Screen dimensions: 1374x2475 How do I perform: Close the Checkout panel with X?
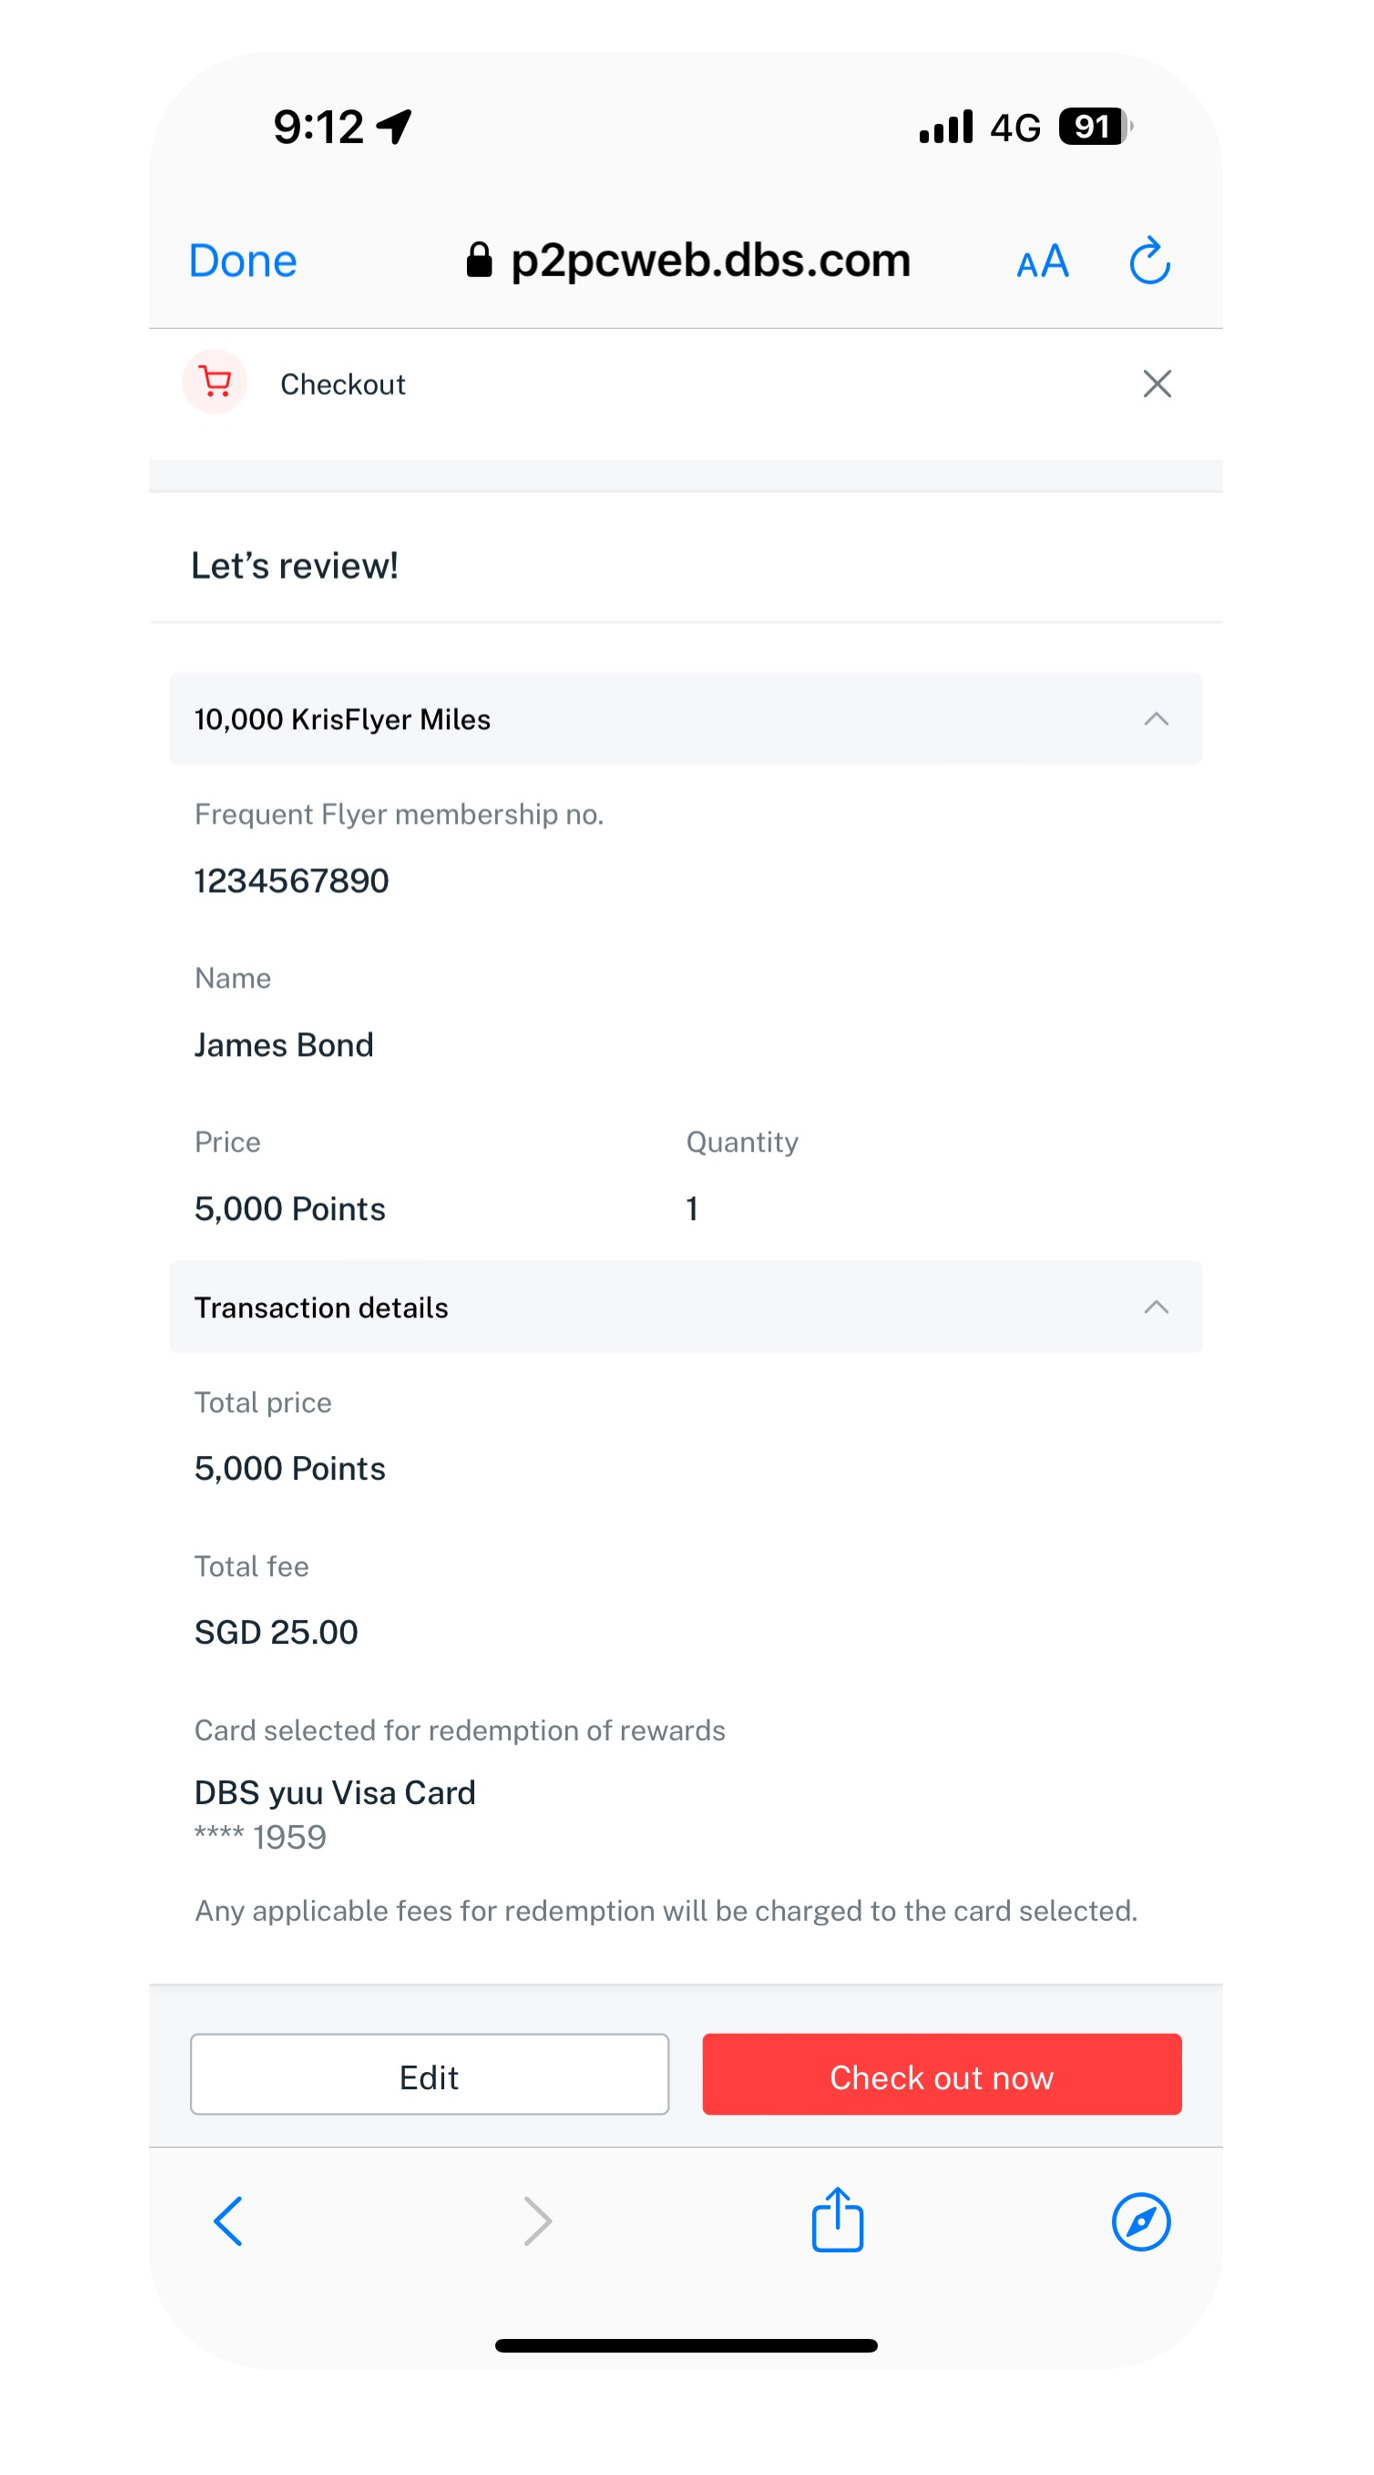pyautogui.click(x=1156, y=383)
